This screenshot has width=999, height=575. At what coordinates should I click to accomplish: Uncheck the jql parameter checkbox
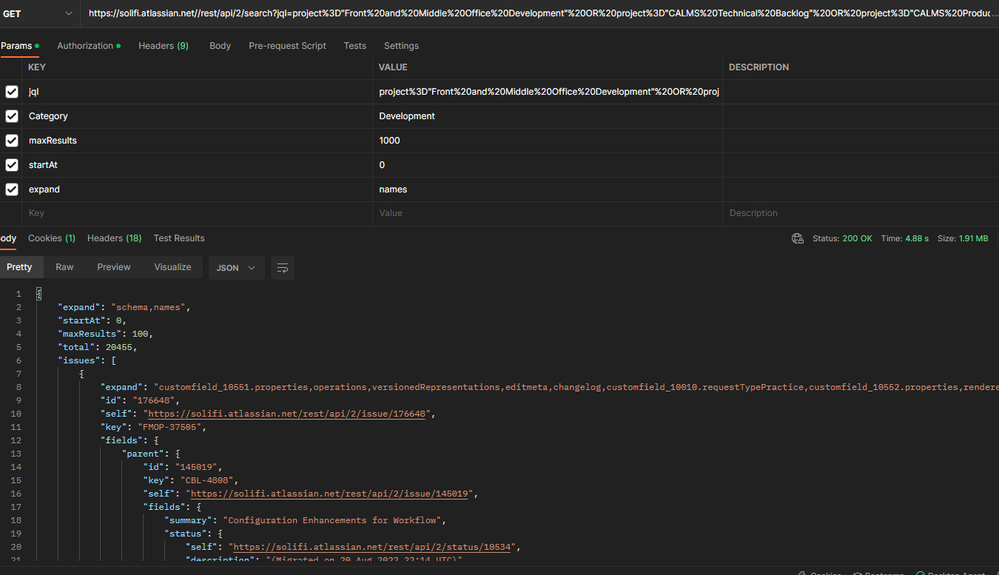[x=12, y=92]
